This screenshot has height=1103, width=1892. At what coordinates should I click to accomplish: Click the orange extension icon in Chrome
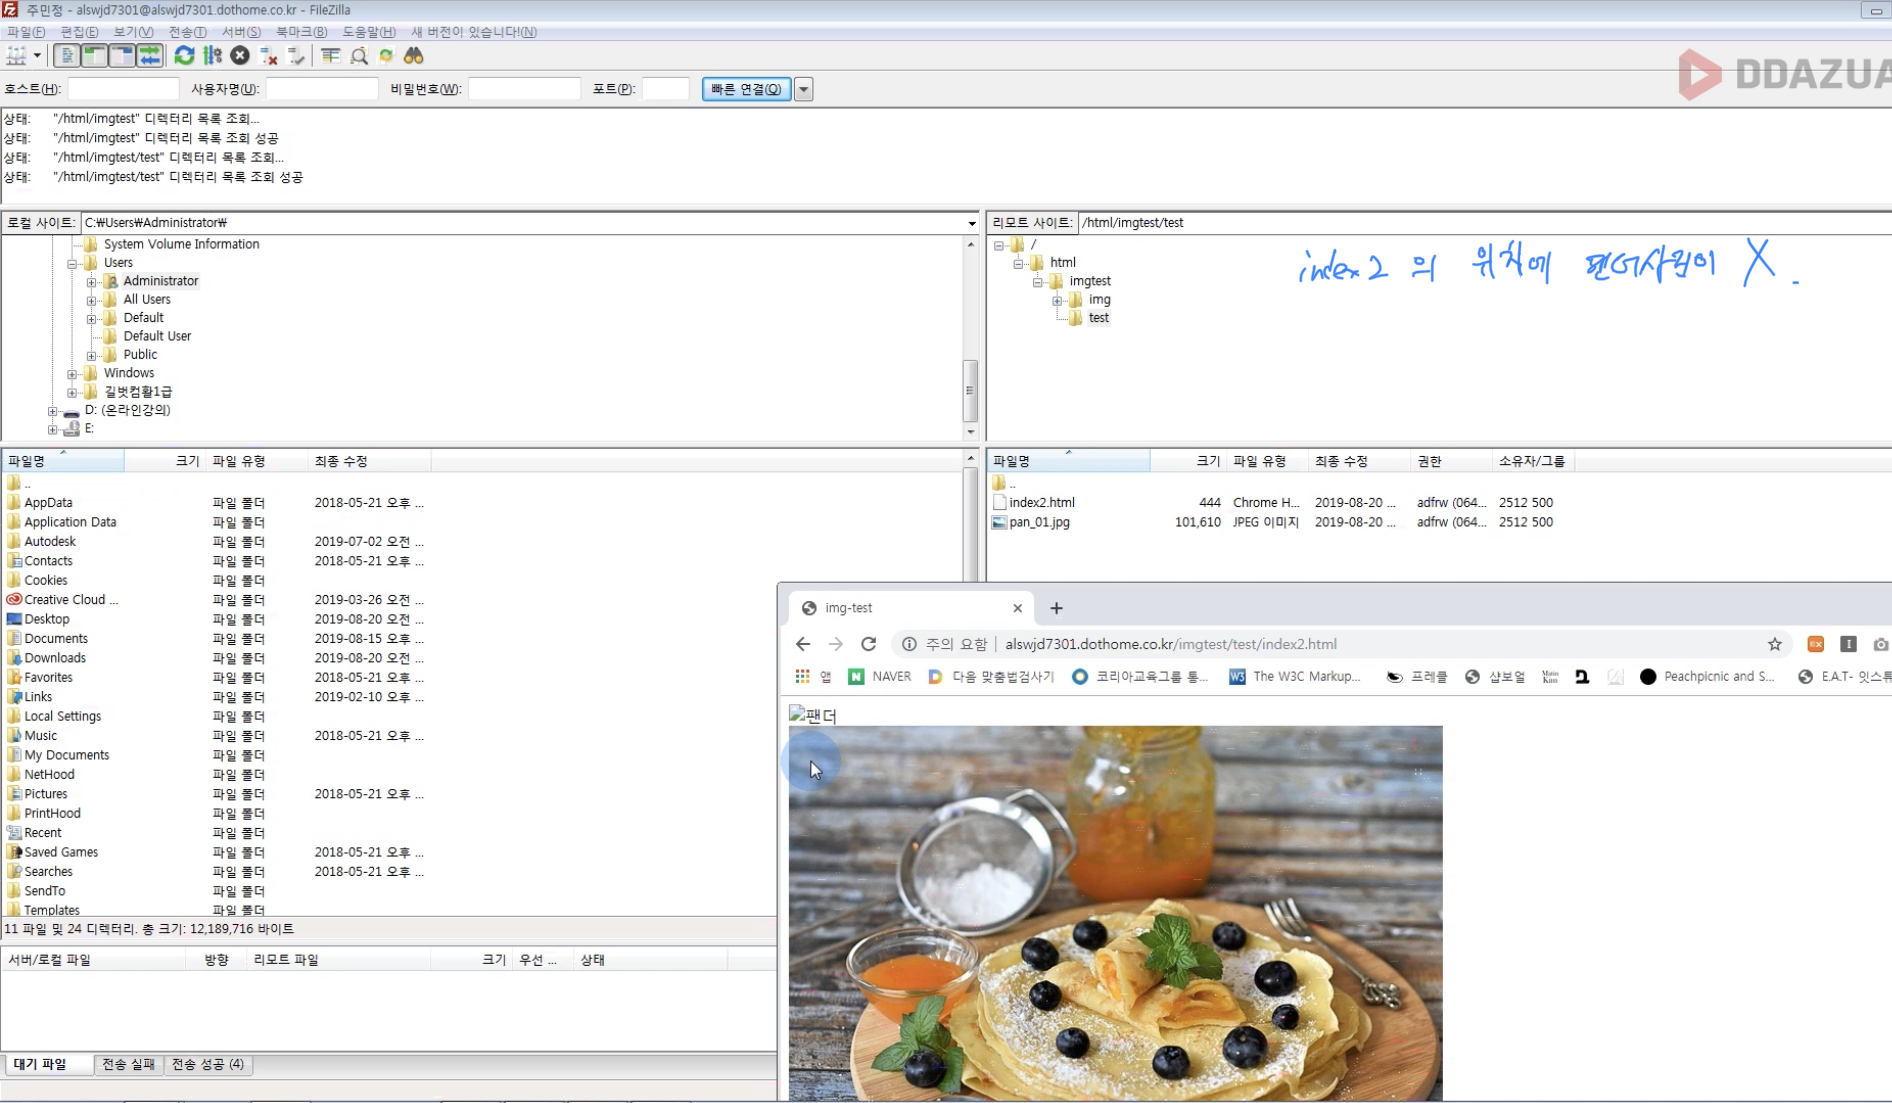(x=1815, y=645)
